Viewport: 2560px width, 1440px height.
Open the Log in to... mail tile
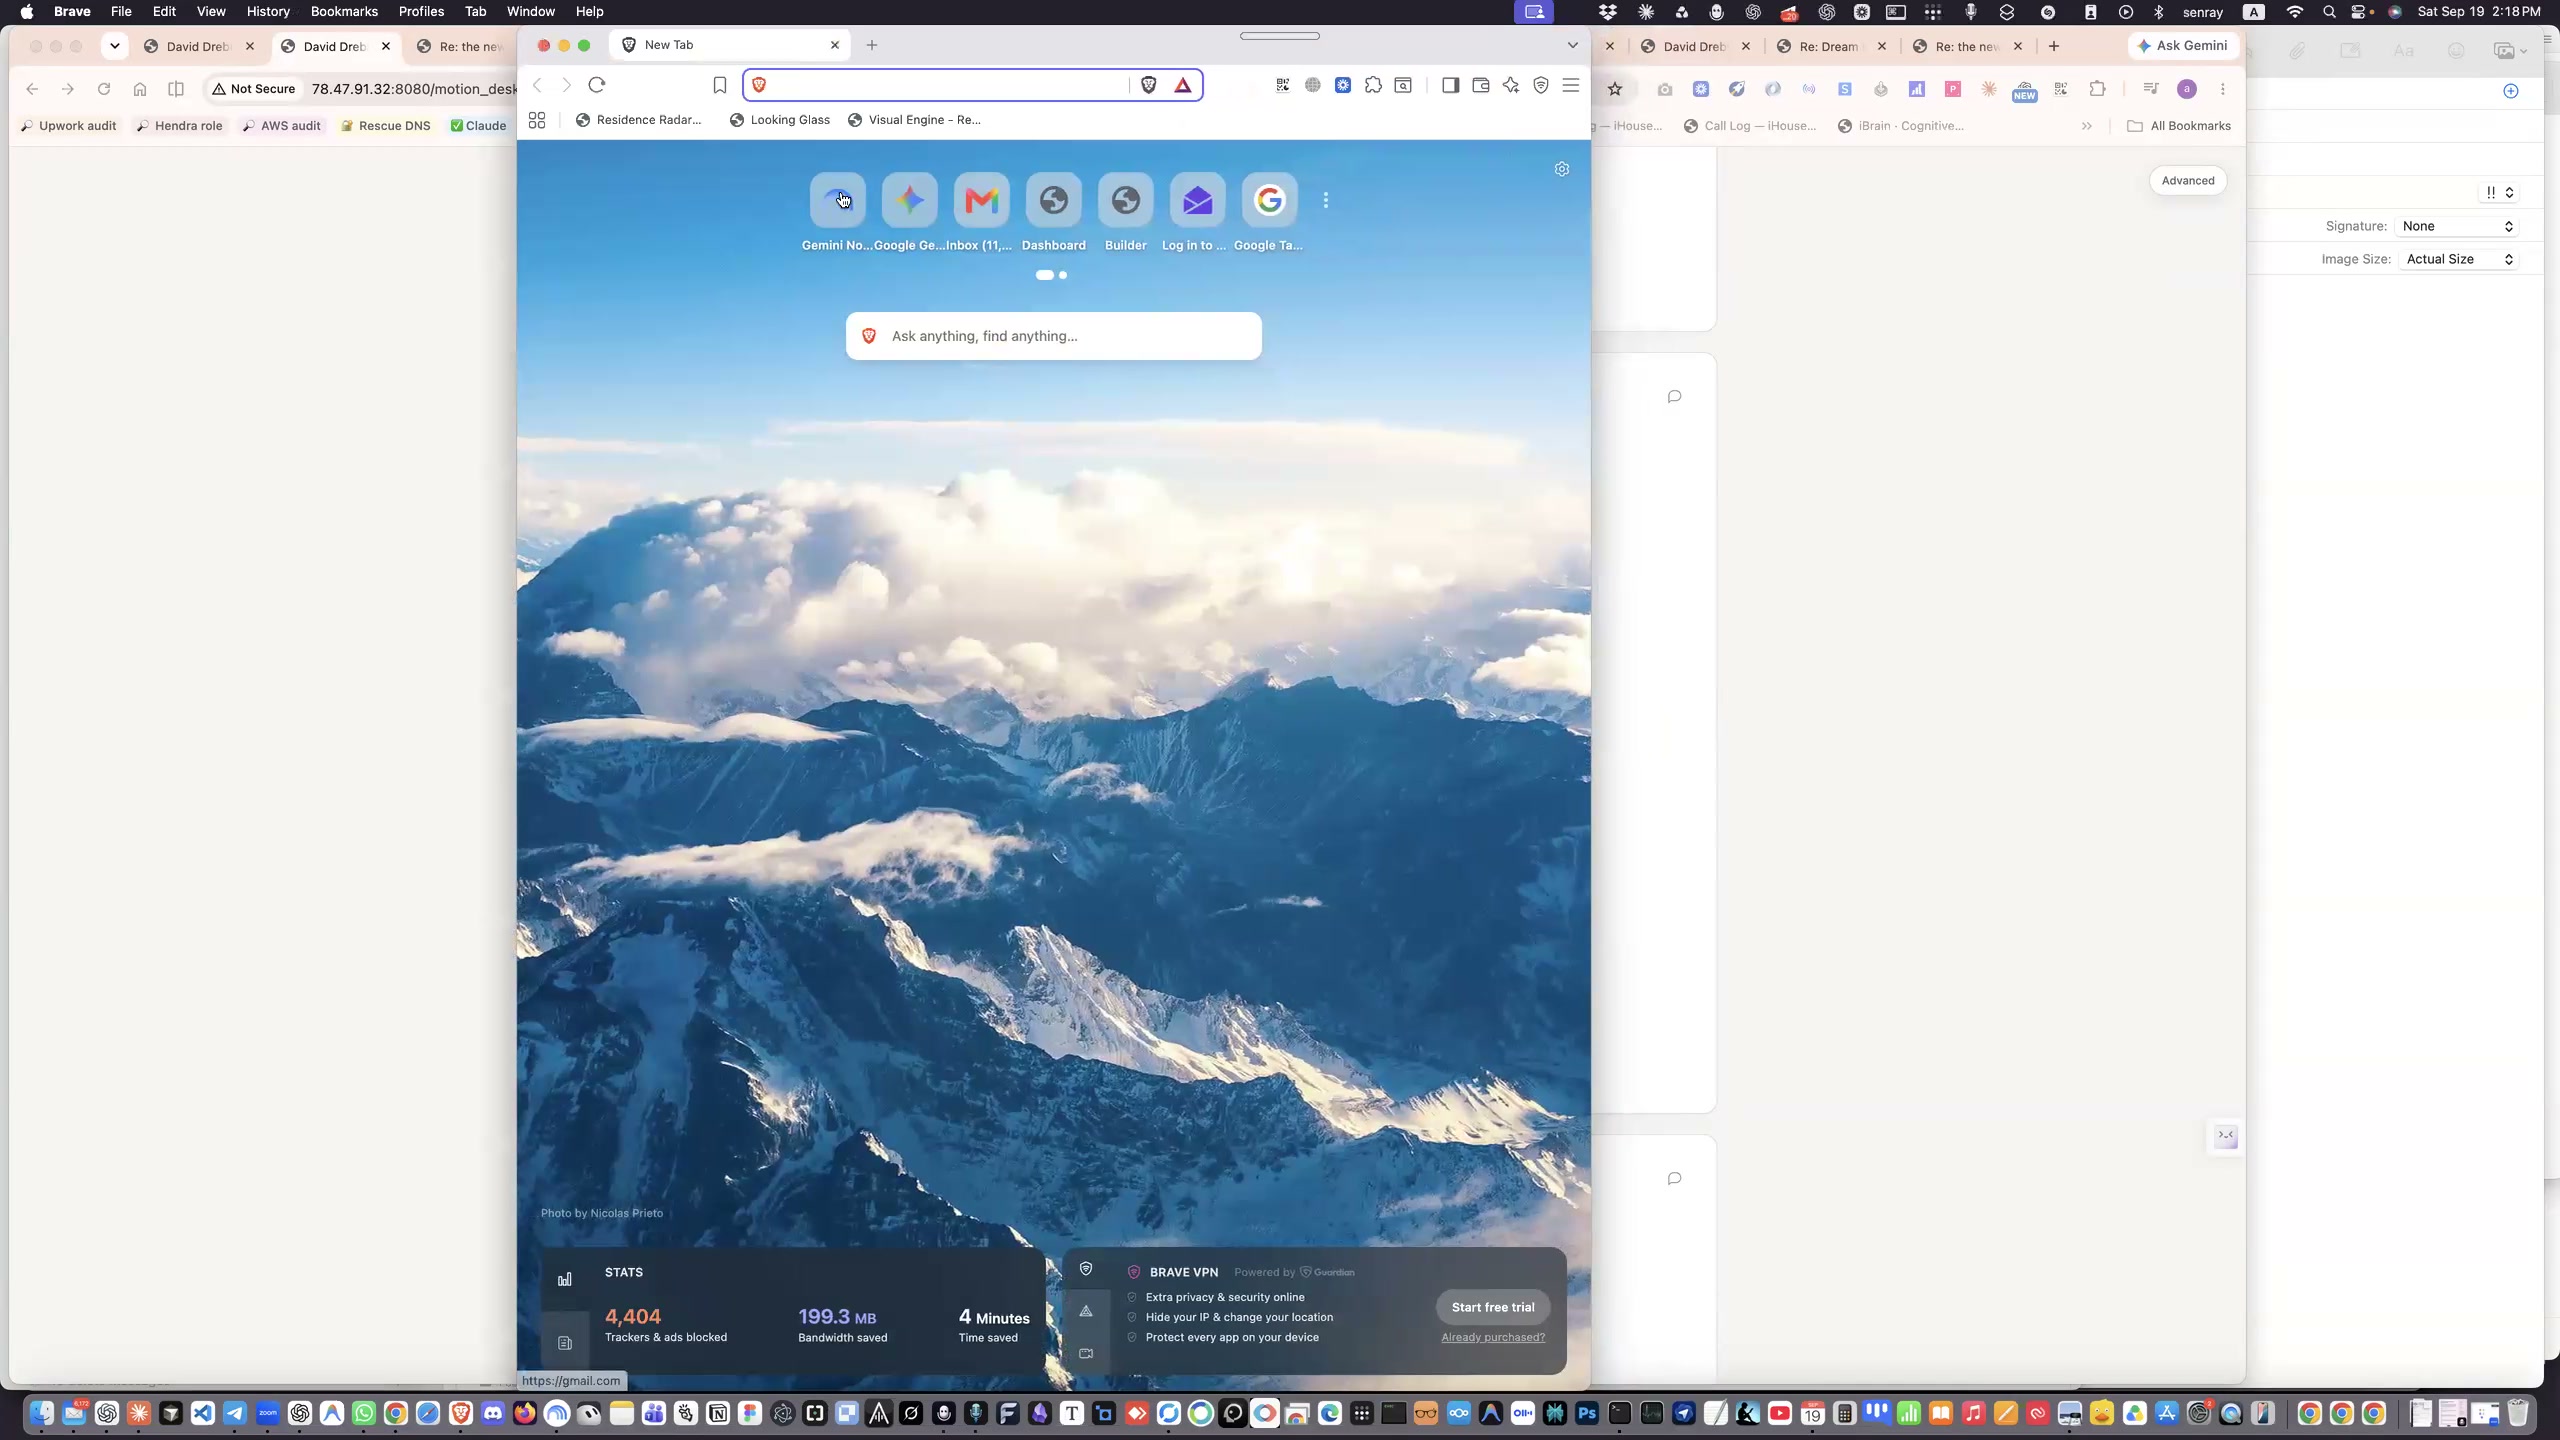click(1198, 200)
